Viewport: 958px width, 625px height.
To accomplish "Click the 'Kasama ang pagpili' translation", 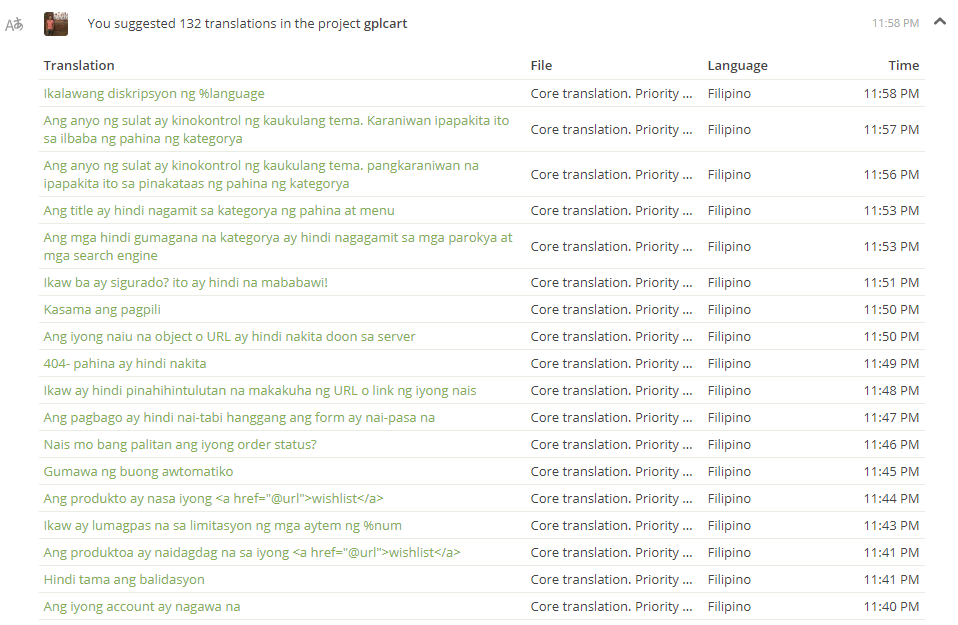I will click(x=102, y=309).
